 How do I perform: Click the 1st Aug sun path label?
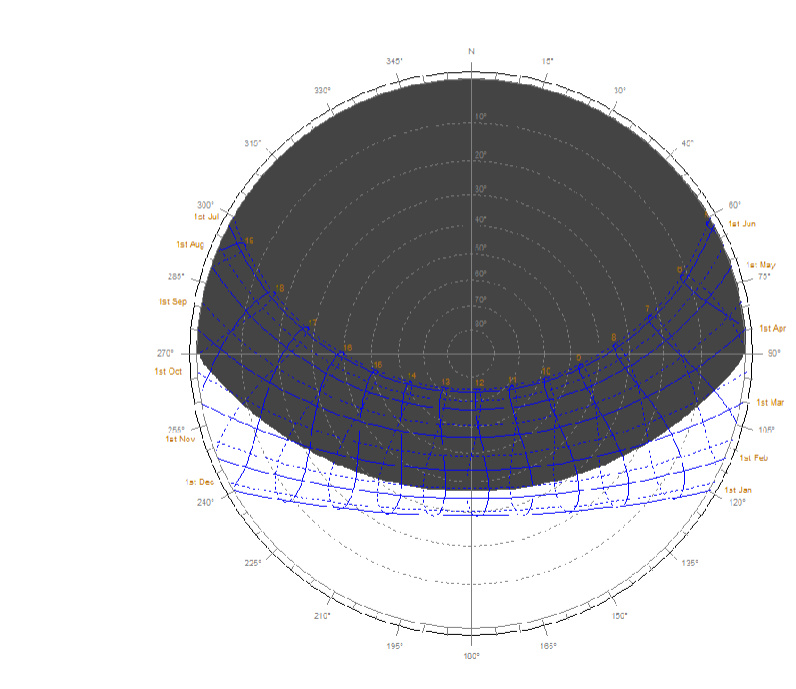[x=190, y=244]
